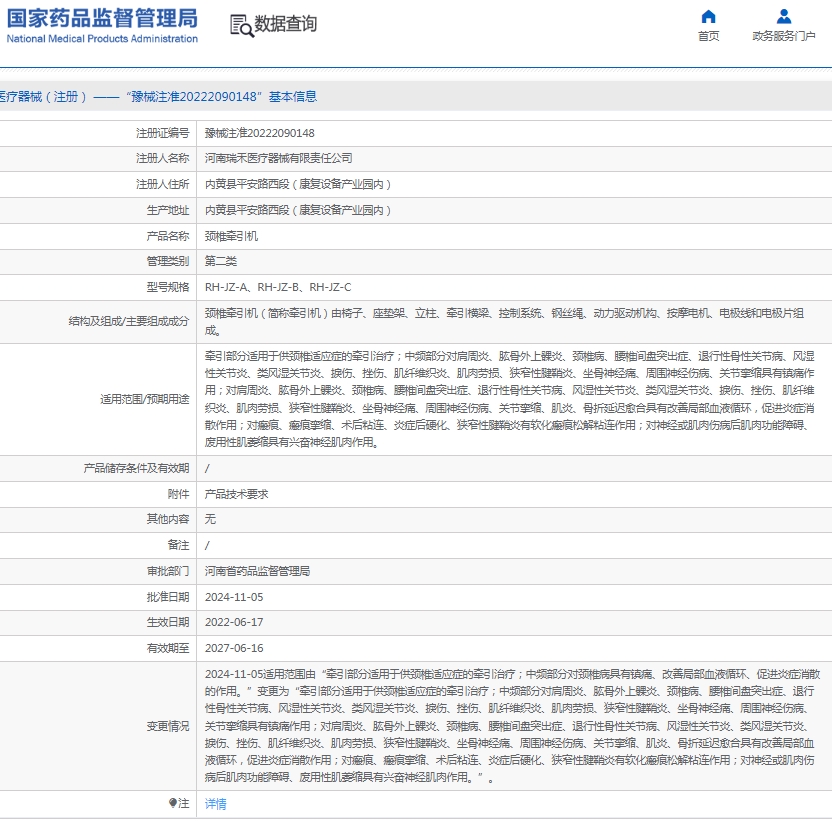This screenshot has width=832, height=824.
Task: Click the change record starting 2024-11-05适用范围由
Action: (x=513, y=726)
